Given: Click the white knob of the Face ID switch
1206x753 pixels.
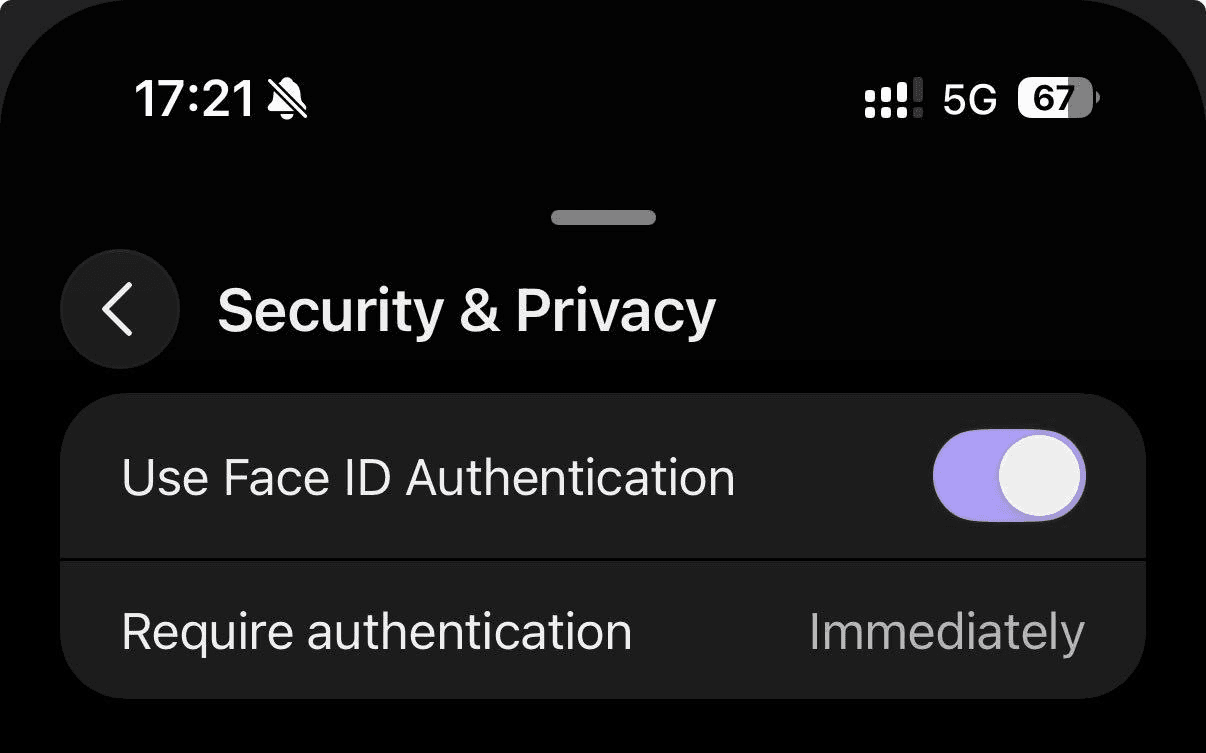Looking at the screenshot, I should pyautogui.click(x=1040, y=475).
